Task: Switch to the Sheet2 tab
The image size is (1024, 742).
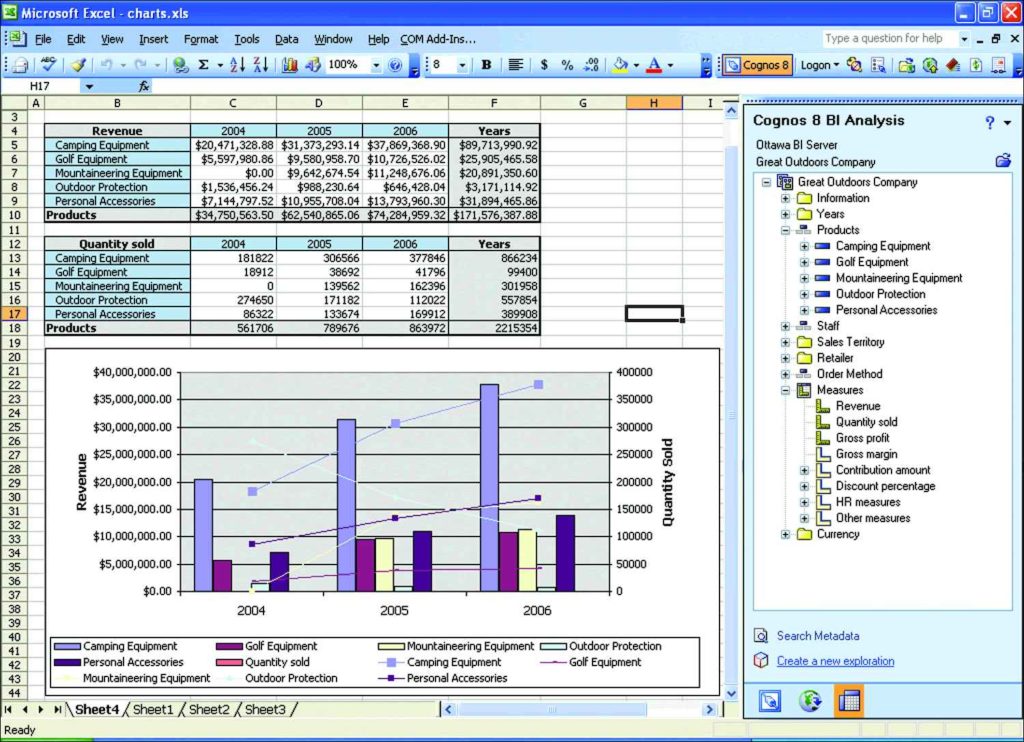Action: (x=209, y=710)
